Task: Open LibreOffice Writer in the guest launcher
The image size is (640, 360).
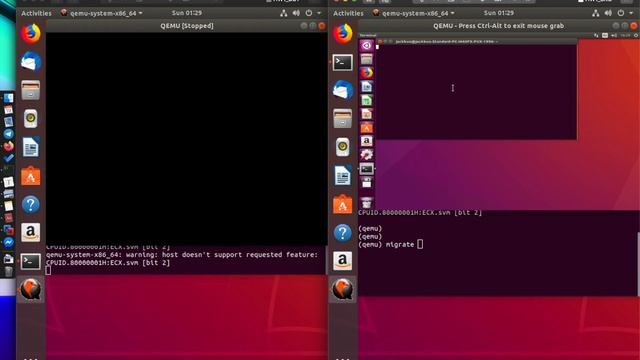Action: [367, 86]
